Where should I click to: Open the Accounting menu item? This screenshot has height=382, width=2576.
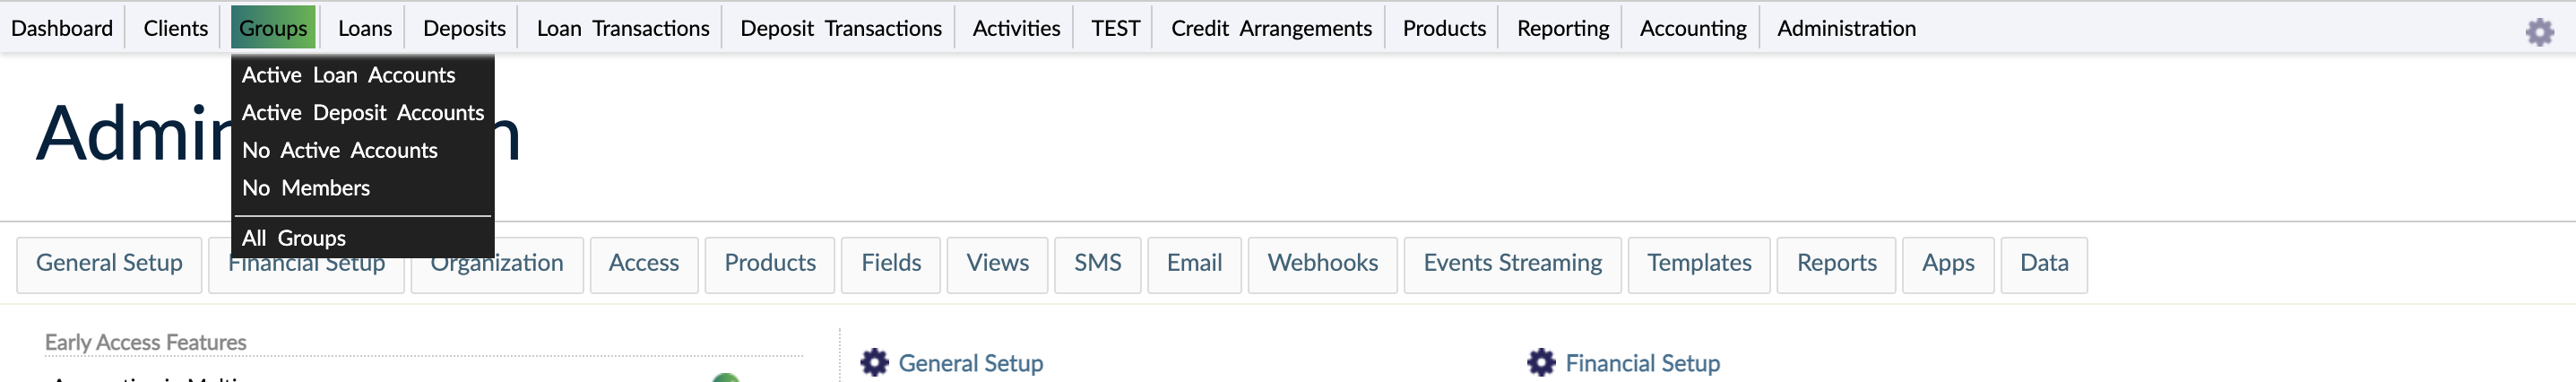point(1692,28)
